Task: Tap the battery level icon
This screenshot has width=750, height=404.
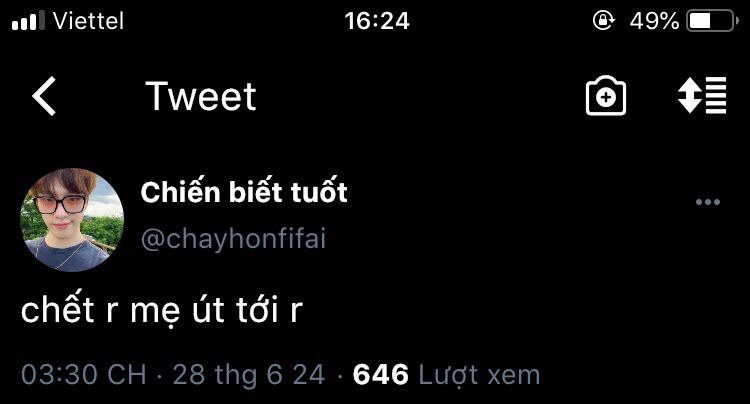Action: click(x=712, y=21)
